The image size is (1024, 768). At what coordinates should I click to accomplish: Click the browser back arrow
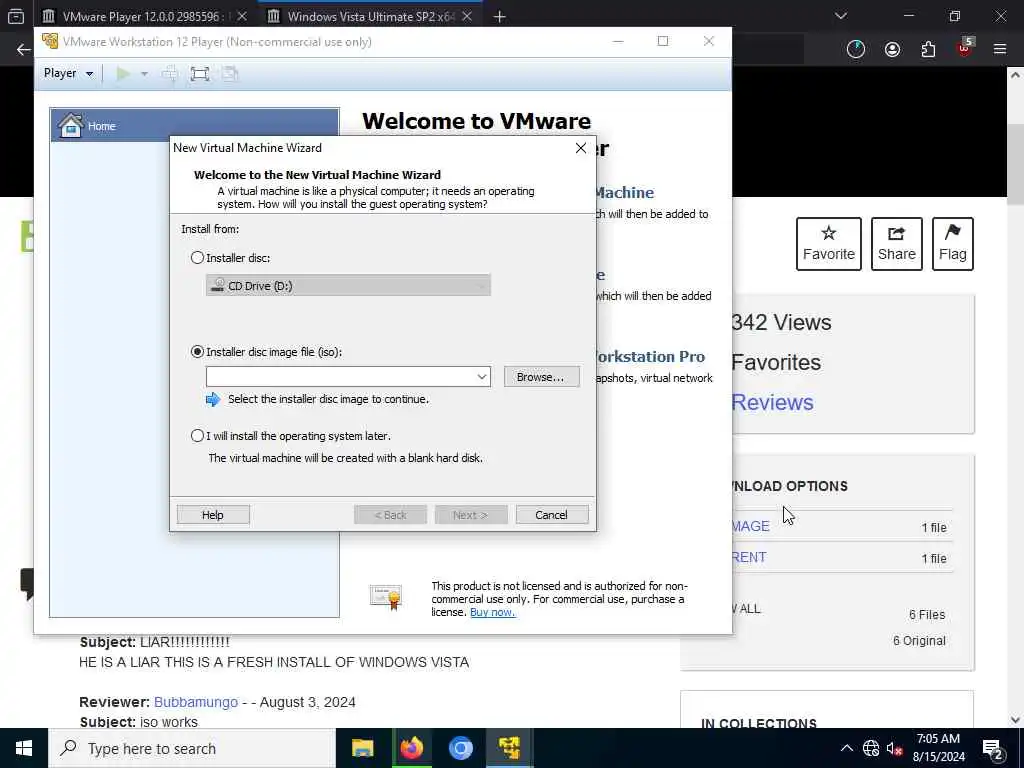[24, 50]
